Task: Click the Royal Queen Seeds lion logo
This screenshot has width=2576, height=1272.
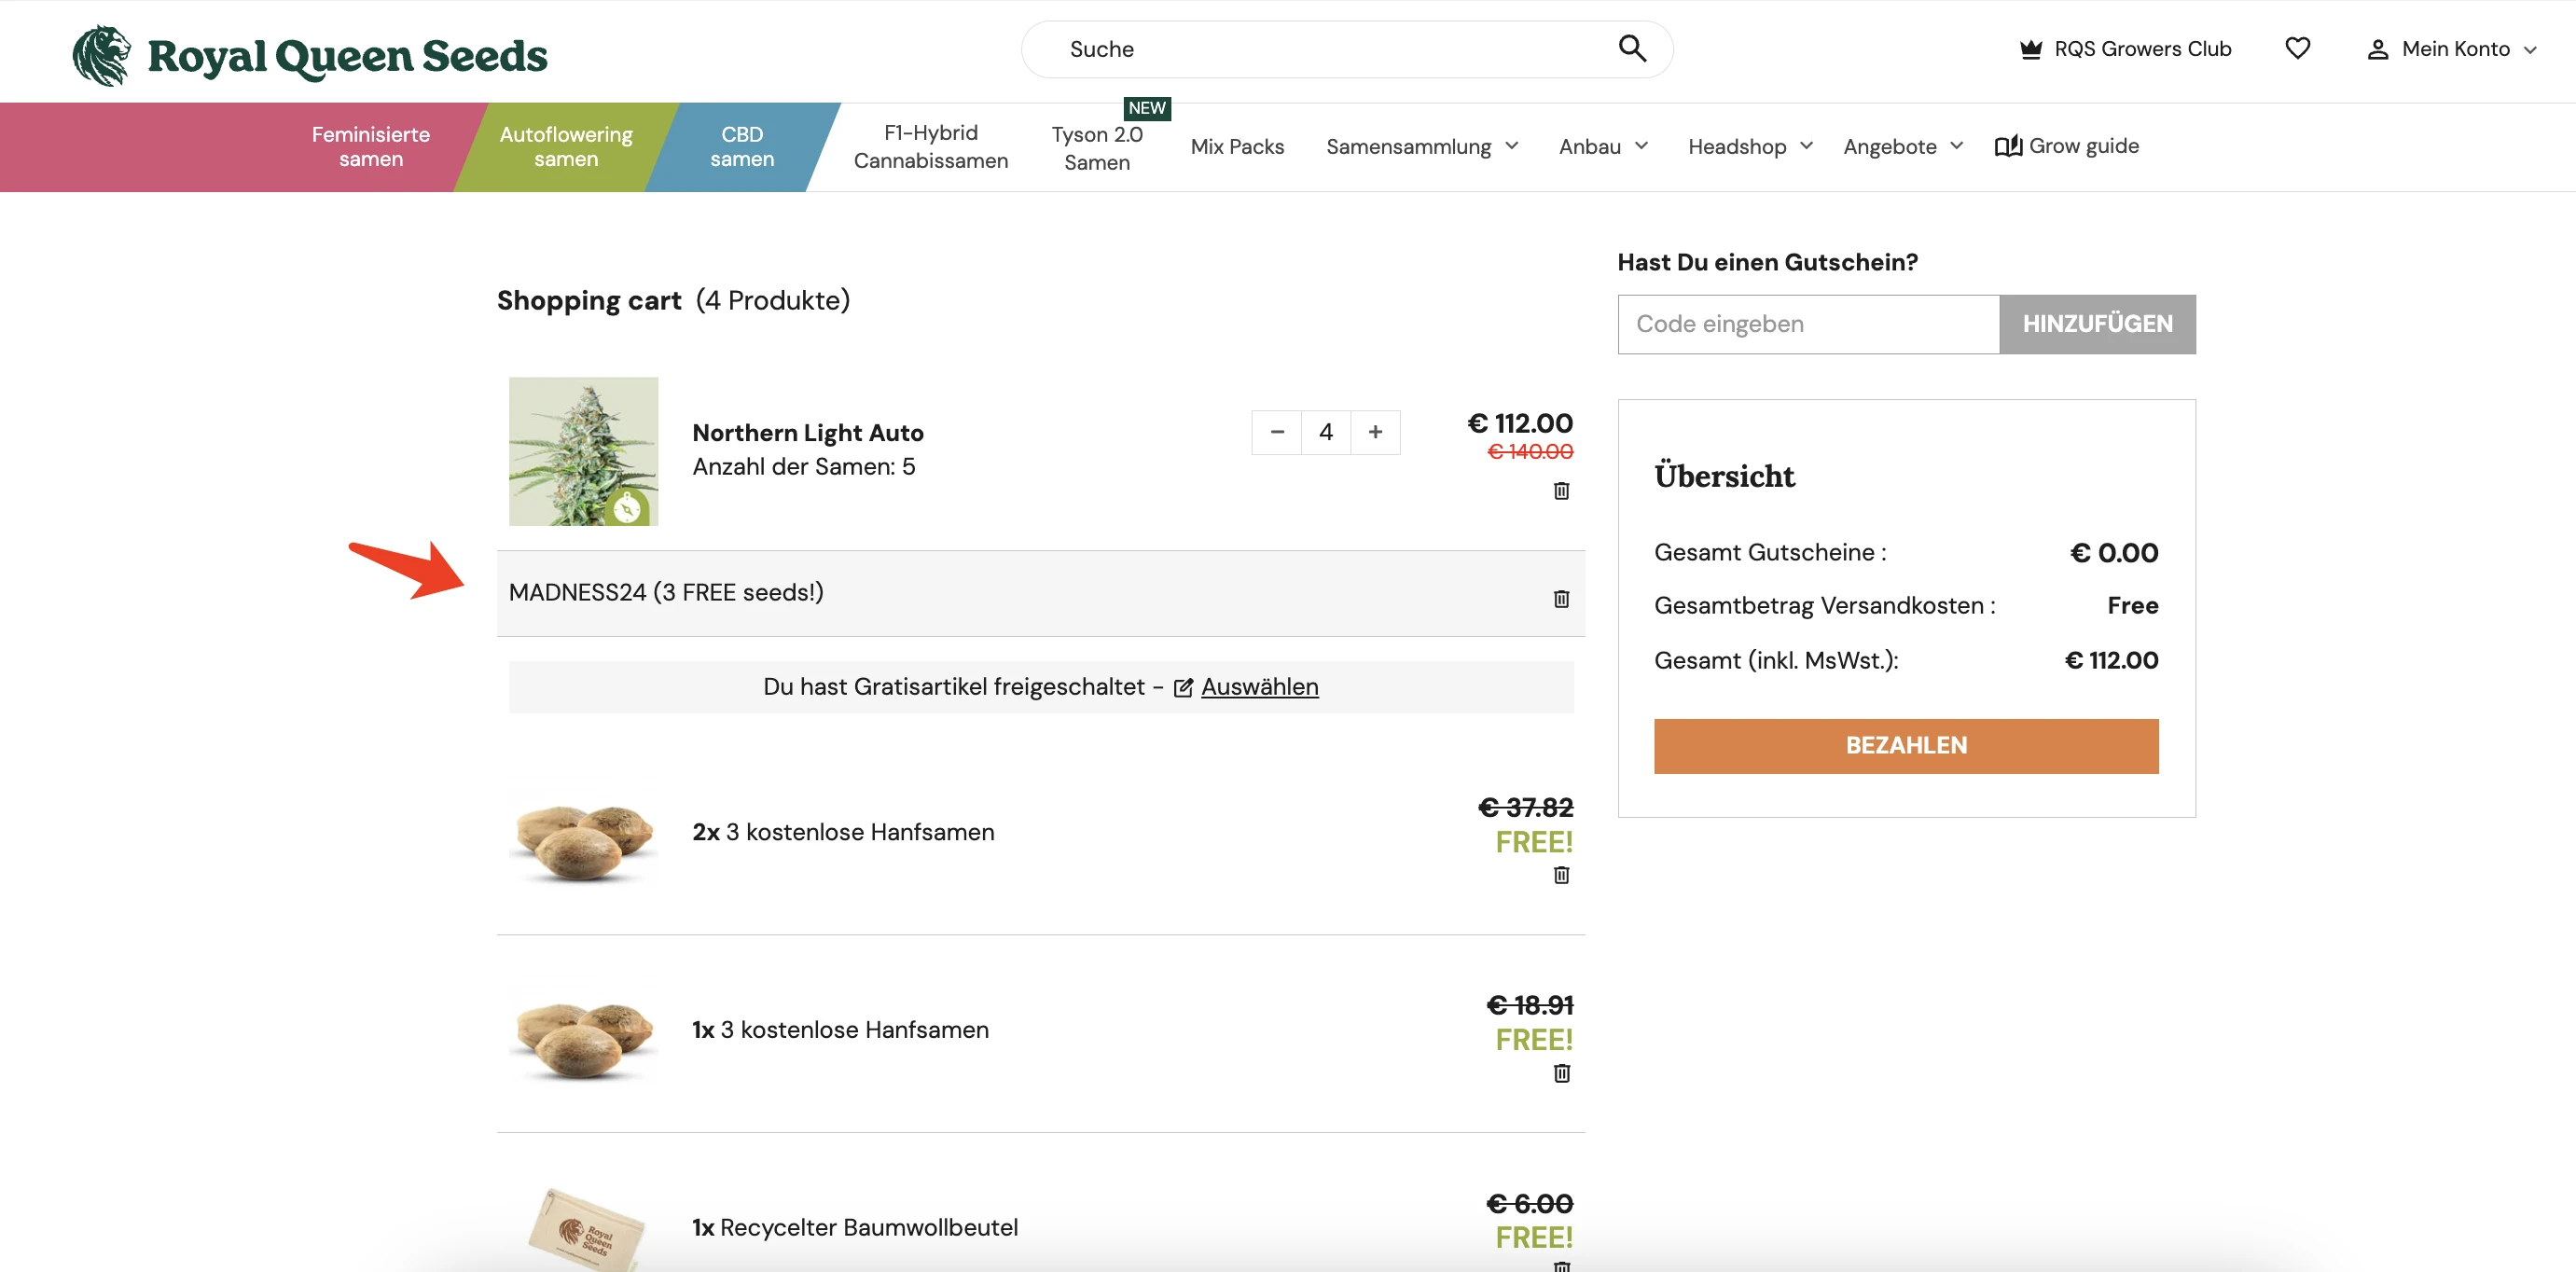Action: point(102,55)
